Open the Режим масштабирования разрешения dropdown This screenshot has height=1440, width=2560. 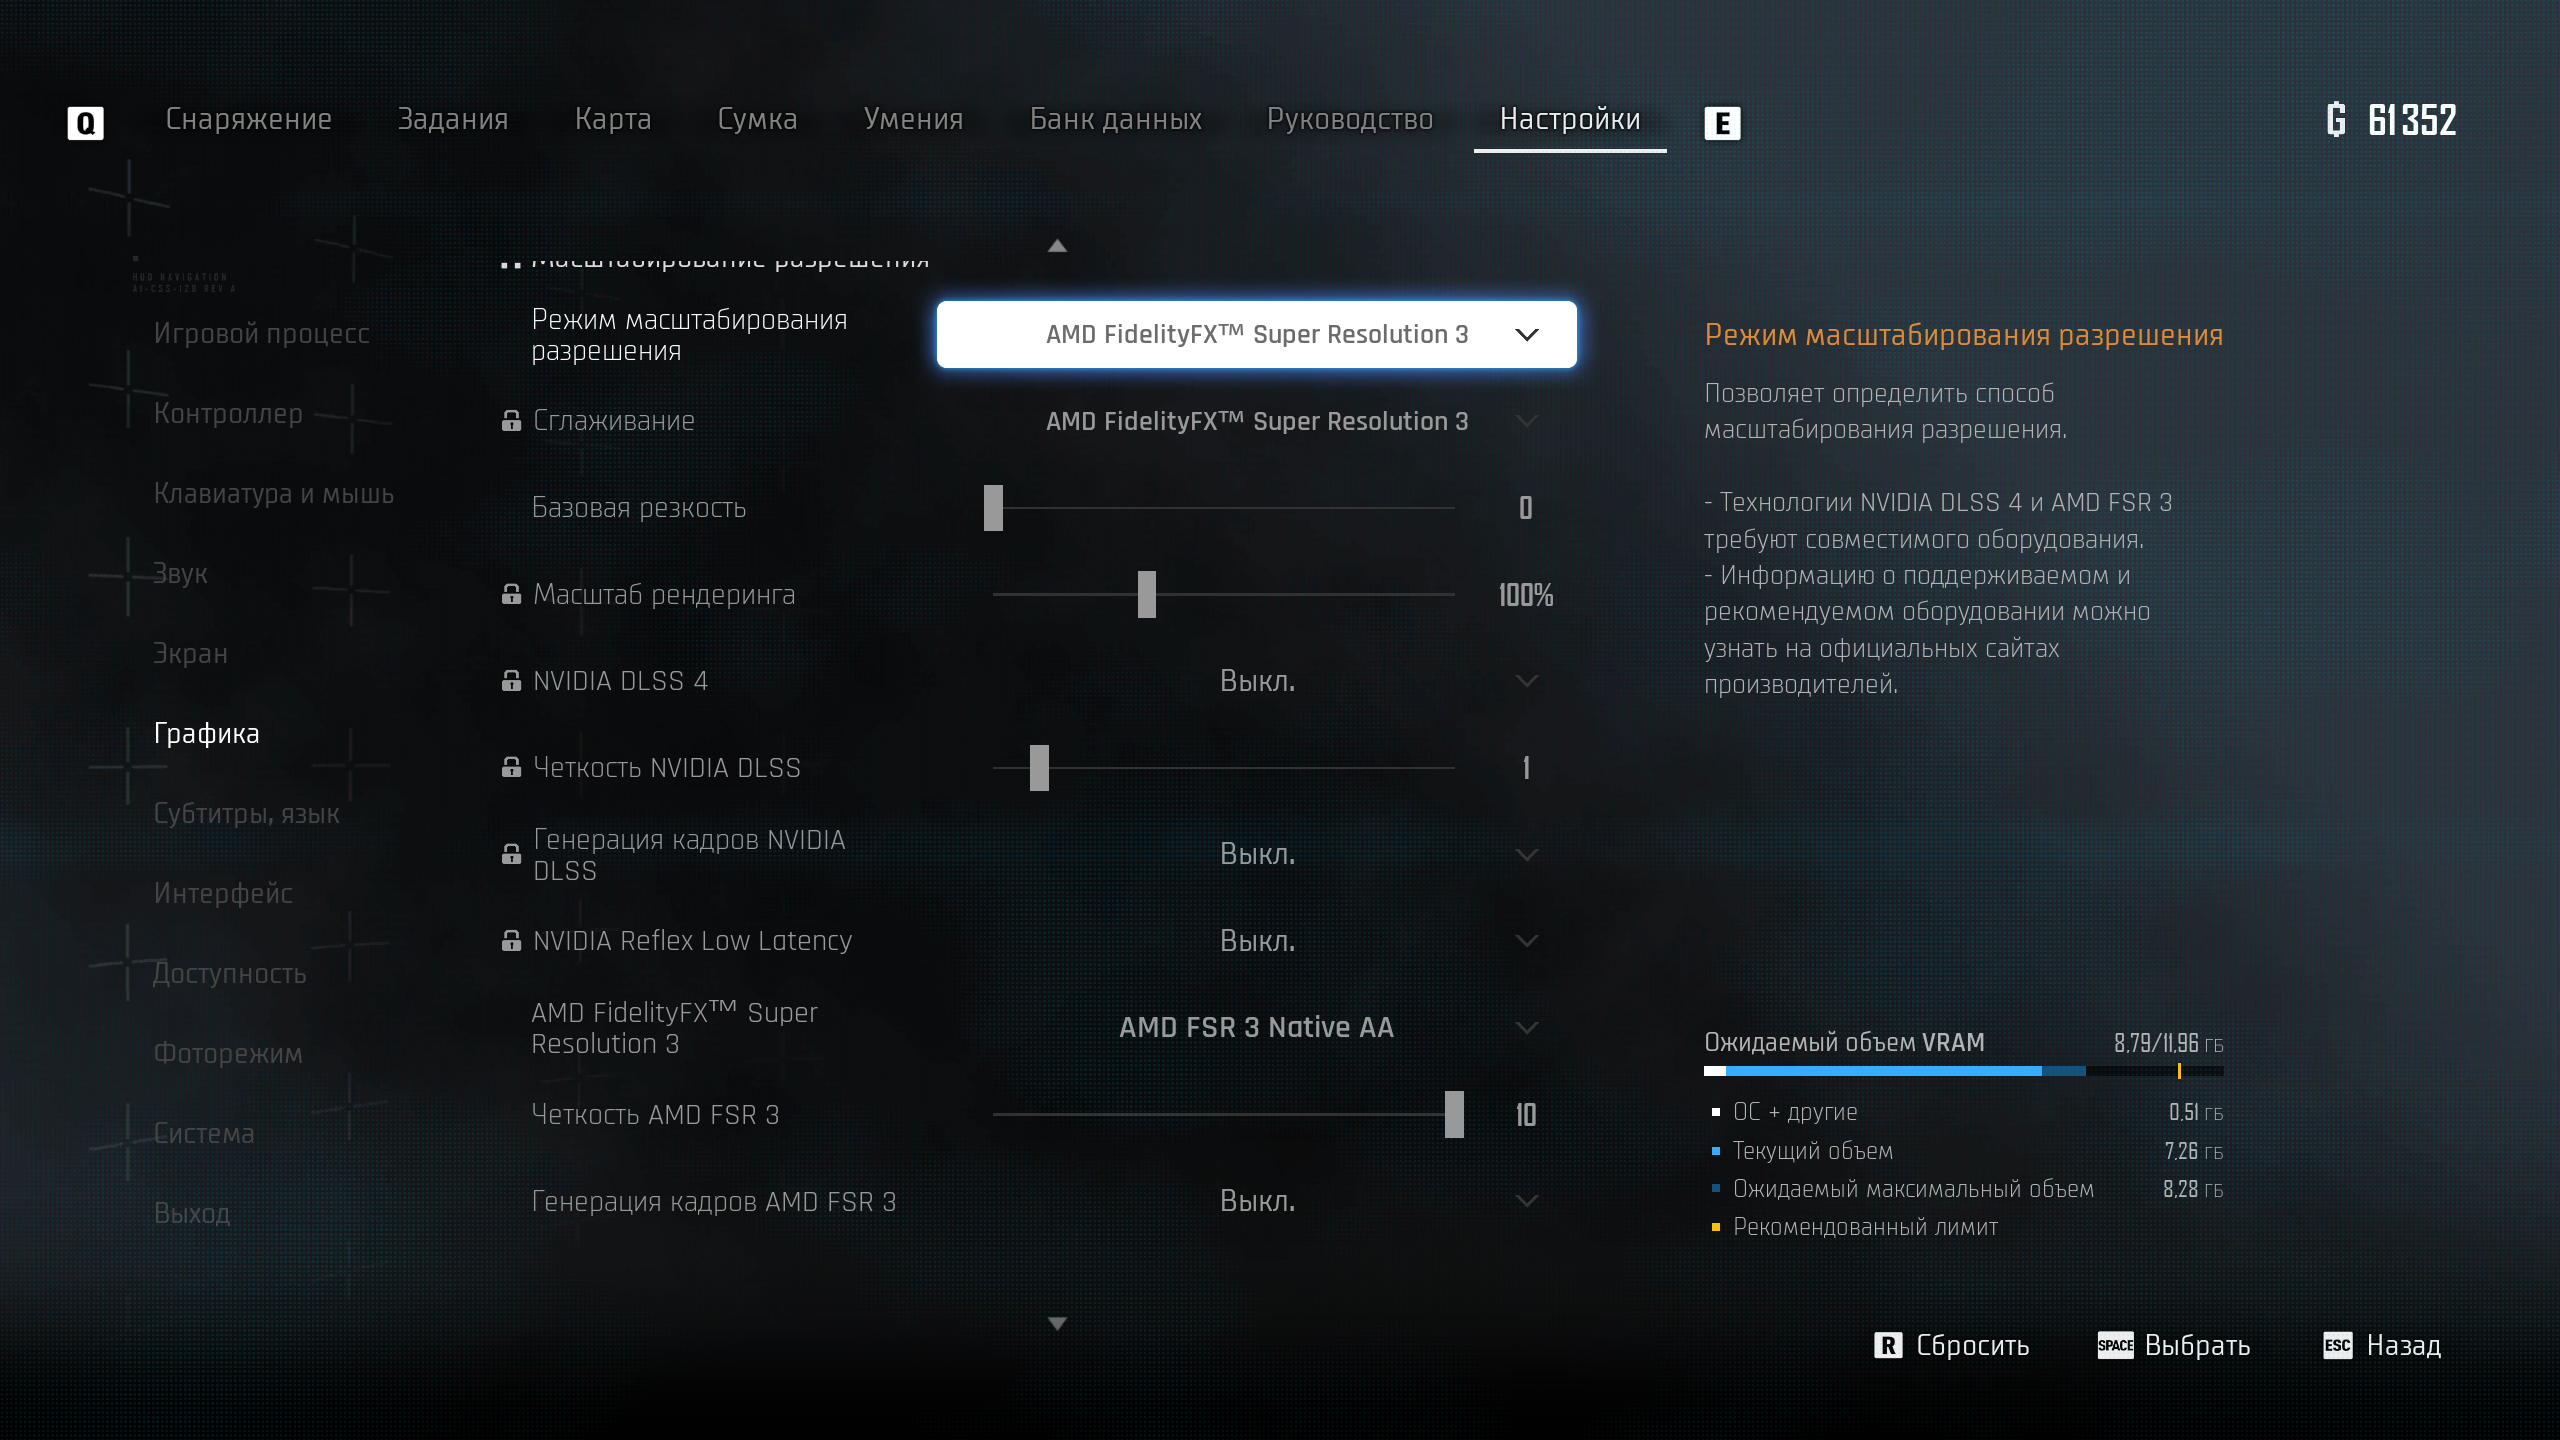point(1256,334)
